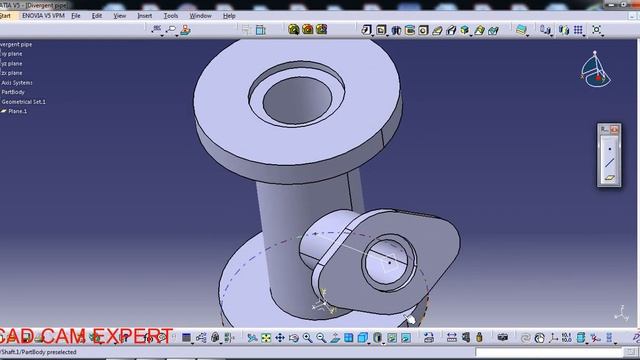Click the Fit All In icon in view toolbar
Screen dimensions: 640x360
(266, 338)
